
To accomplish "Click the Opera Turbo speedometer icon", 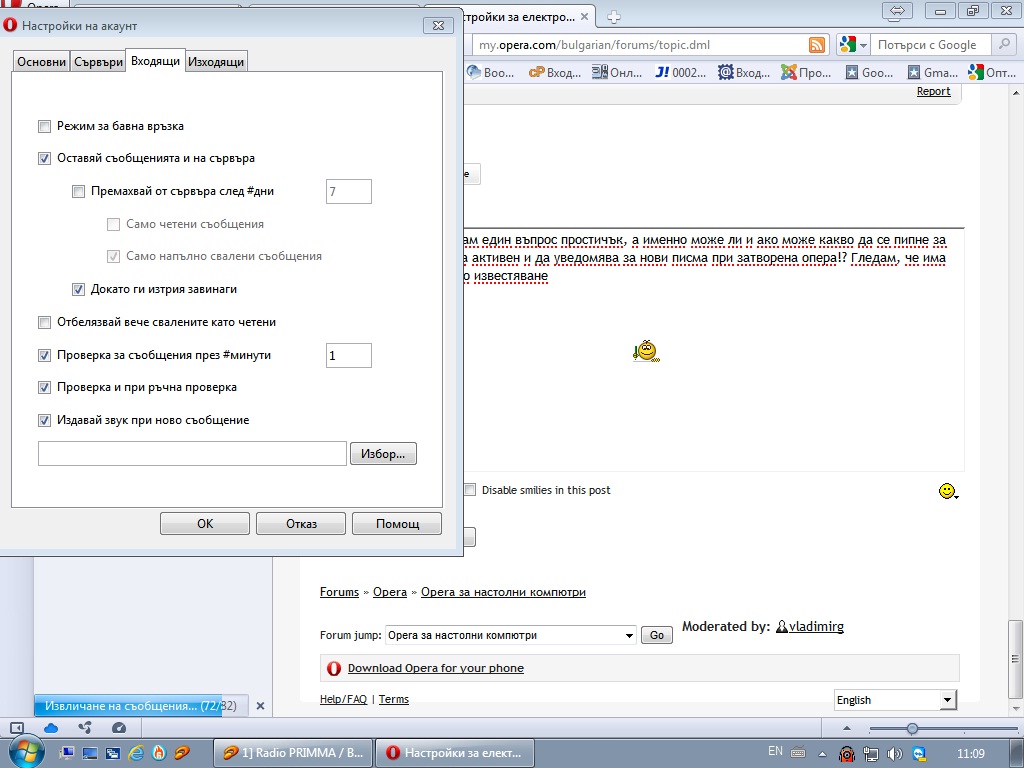I will pyautogui.click(x=118, y=728).
